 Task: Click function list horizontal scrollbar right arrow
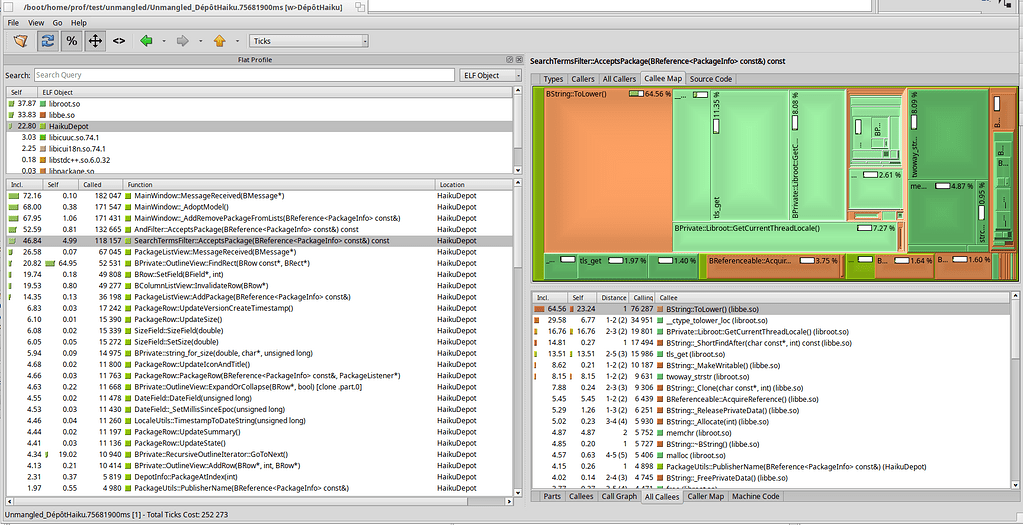point(510,502)
